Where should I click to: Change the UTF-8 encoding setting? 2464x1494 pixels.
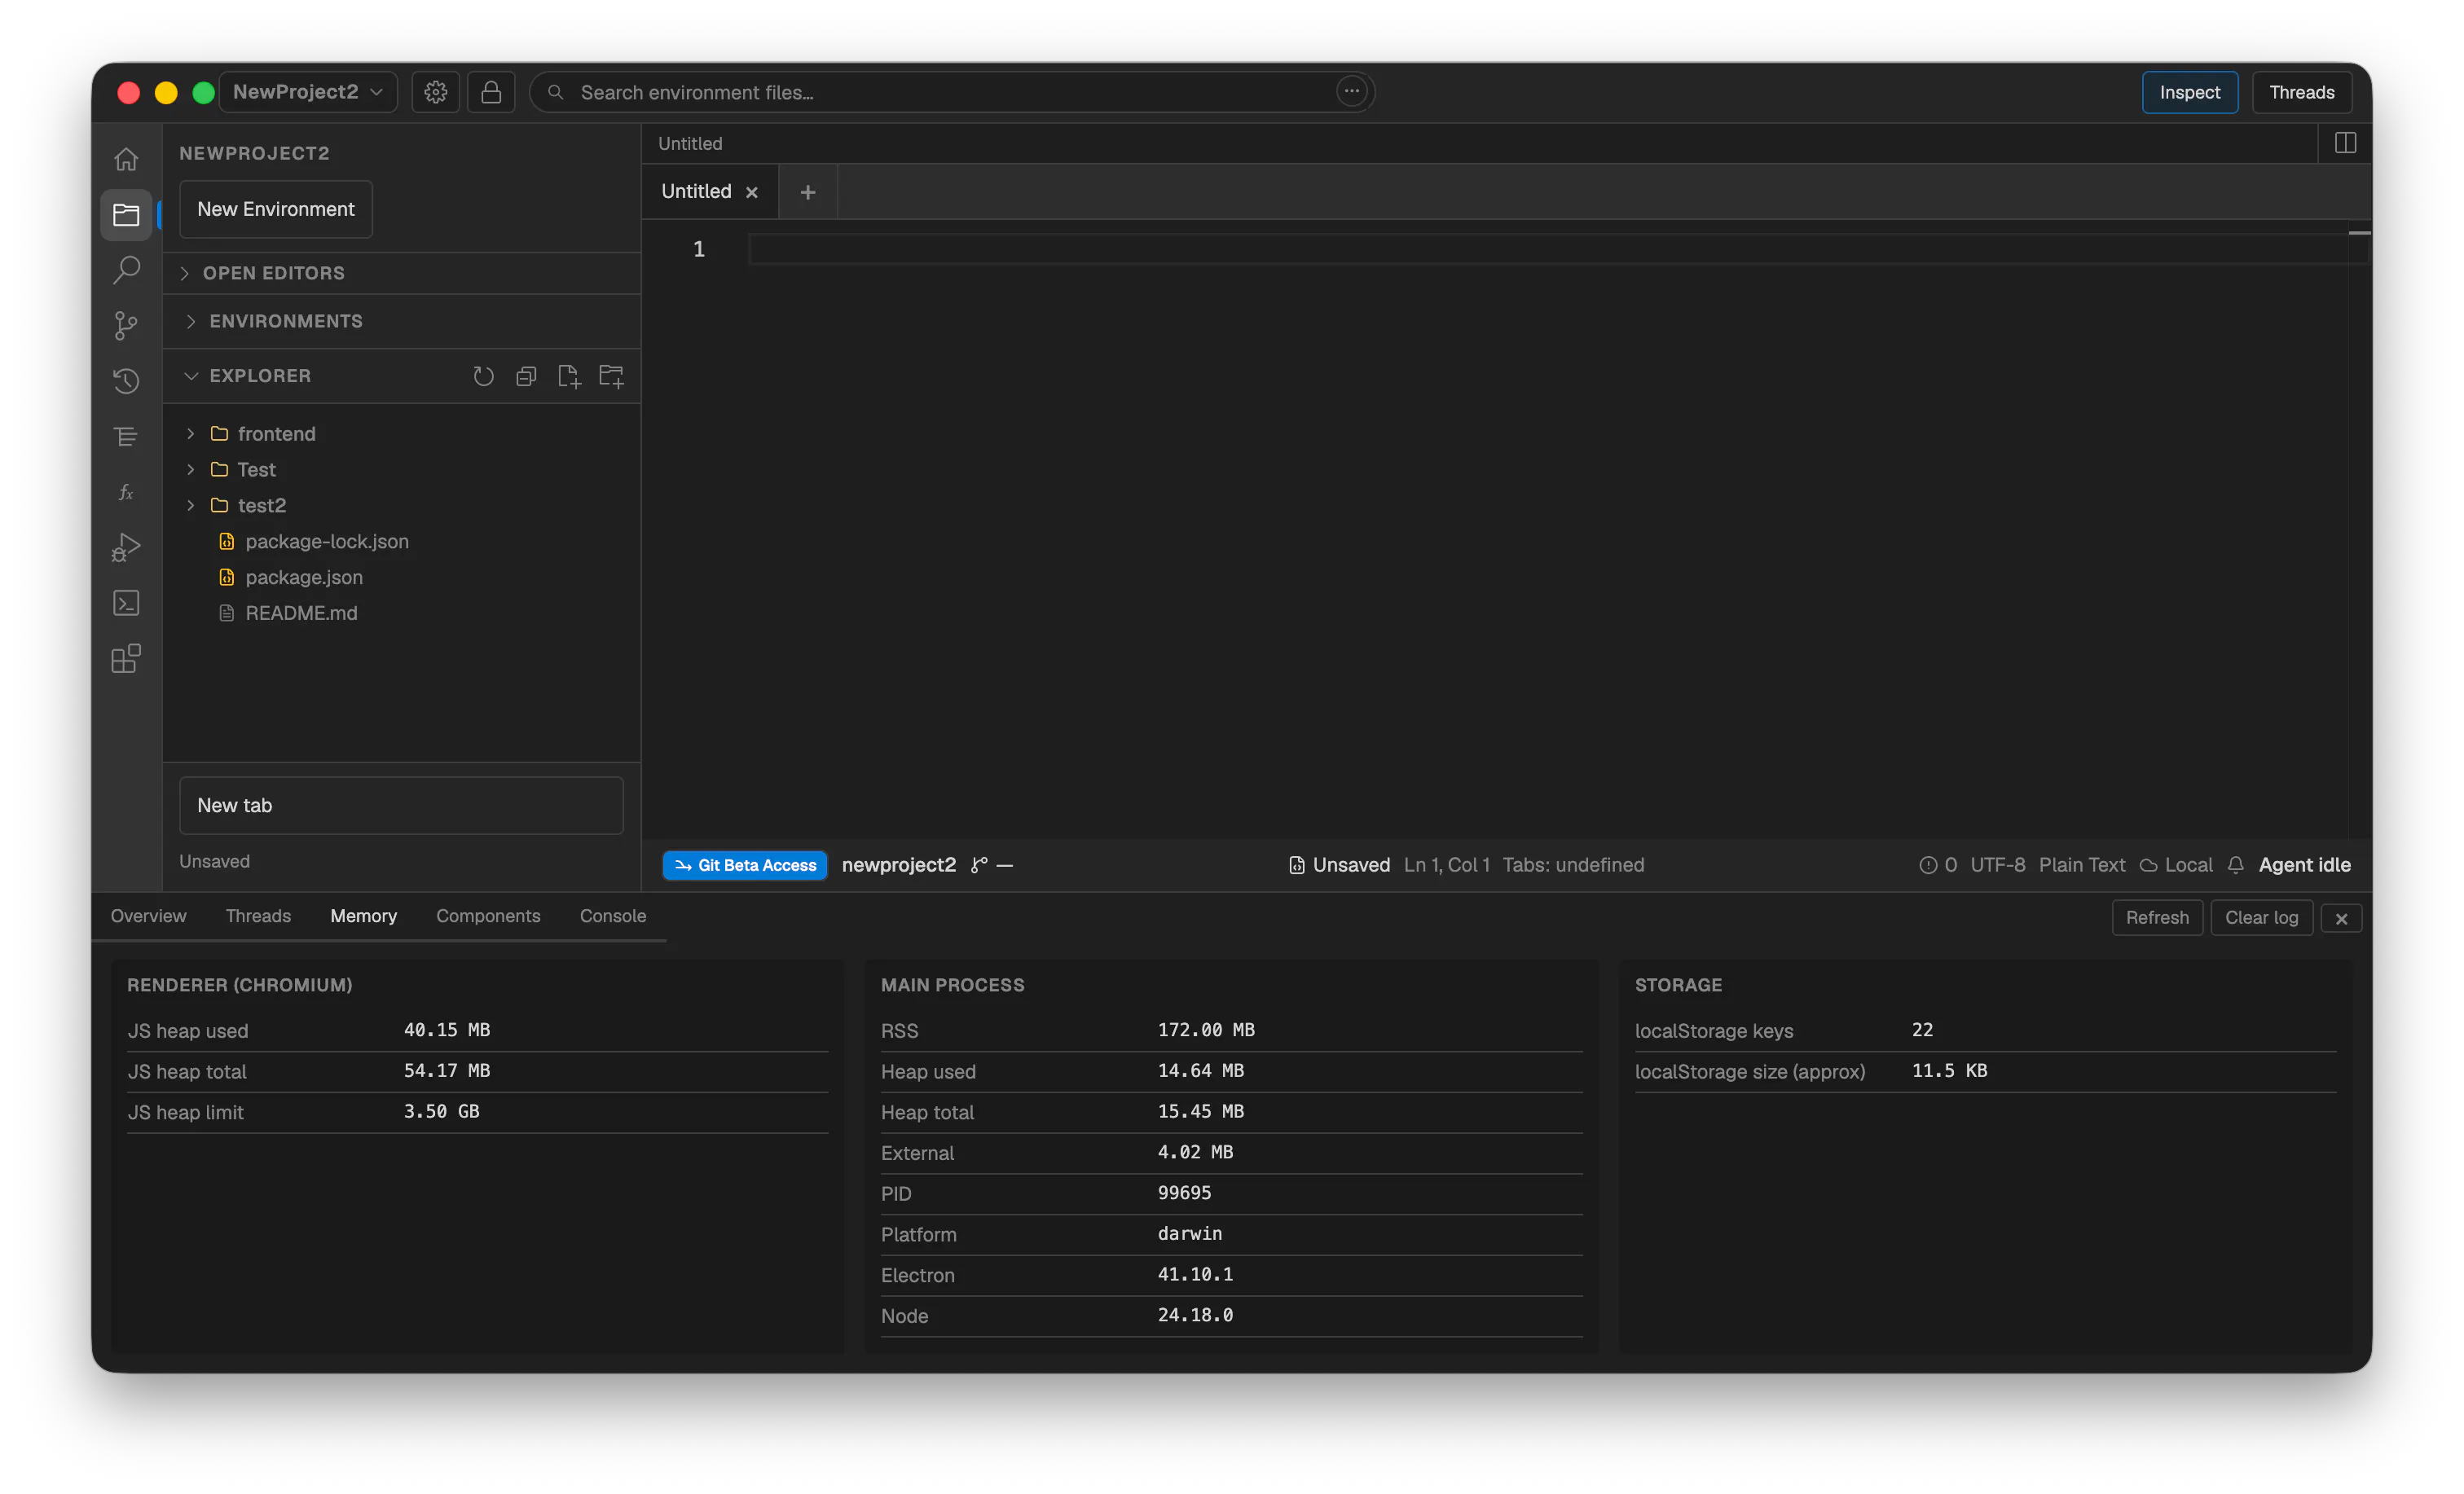click(1997, 865)
